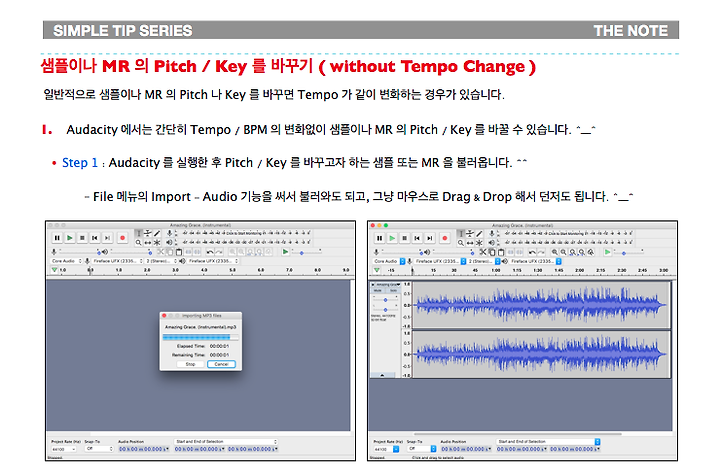Open Snap-To dropdown in import-dialog window
The image size is (720, 473).
click(x=99, y=449)
